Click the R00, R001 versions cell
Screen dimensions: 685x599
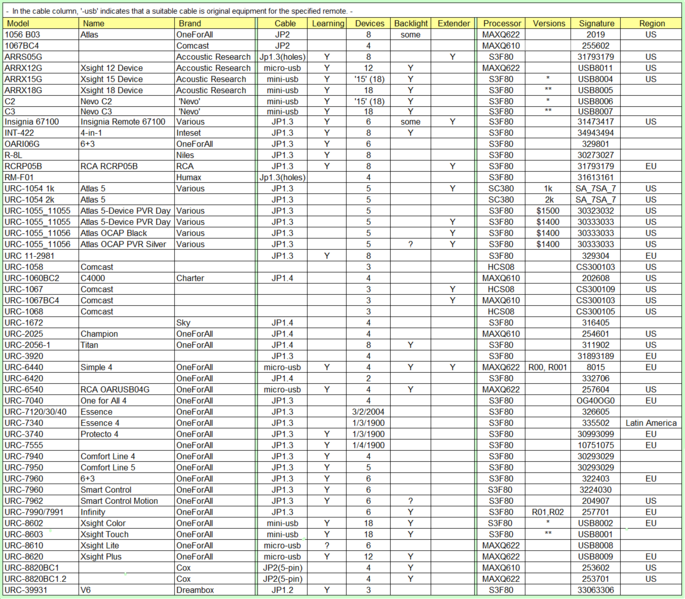point(547,367)
